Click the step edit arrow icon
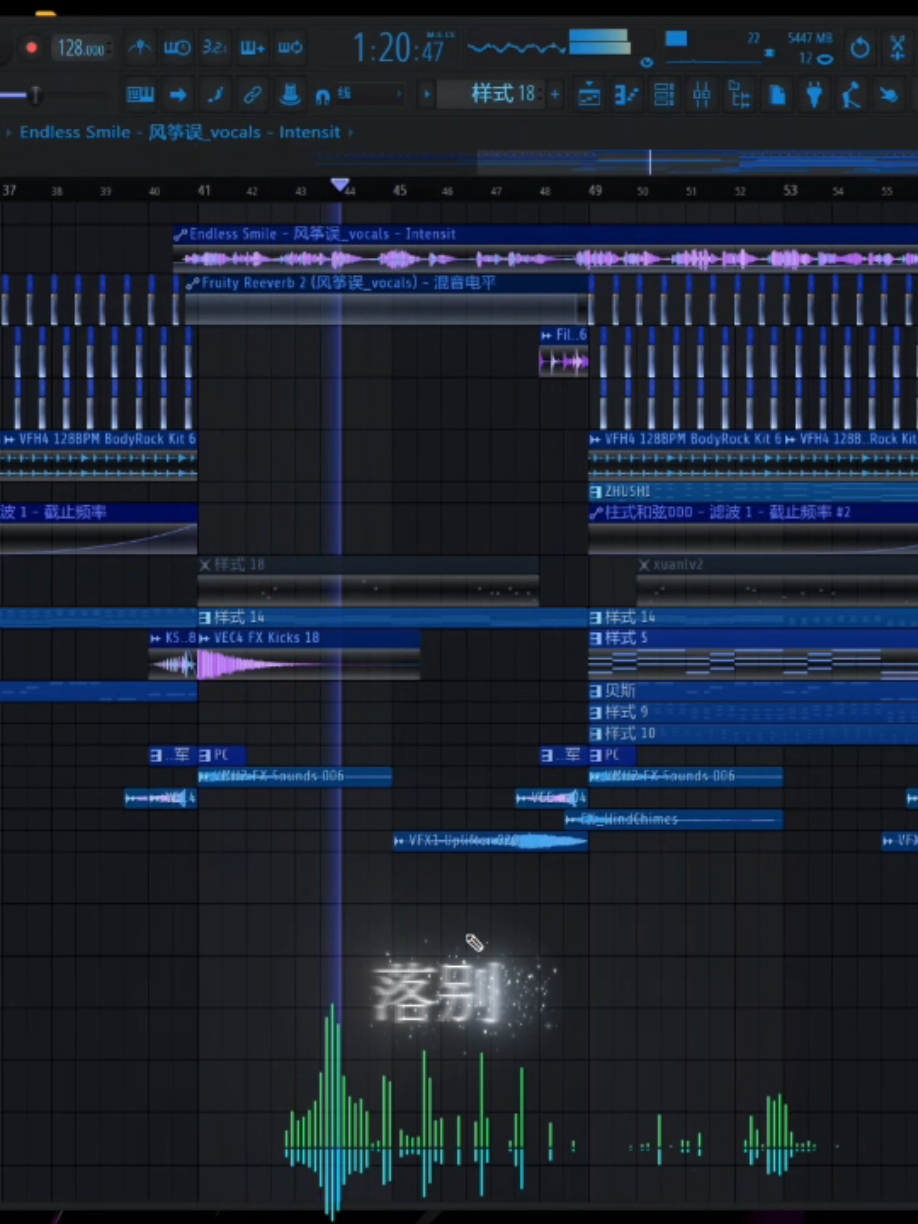The width and height of the screenshot is (918, 1224). click(x=178, y=95)
